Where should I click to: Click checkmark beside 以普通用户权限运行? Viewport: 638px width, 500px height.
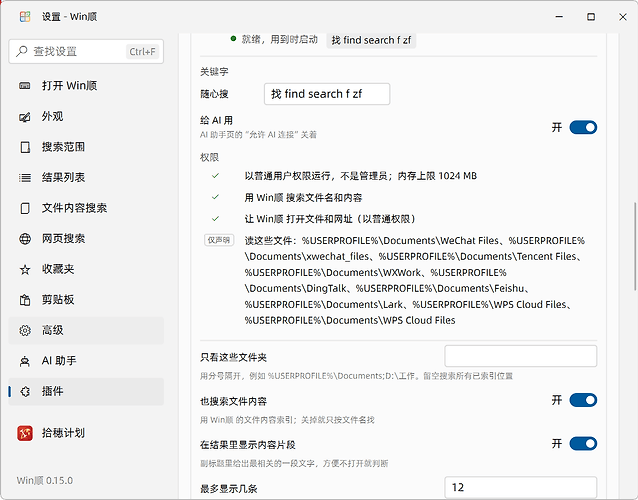[216, 176]
